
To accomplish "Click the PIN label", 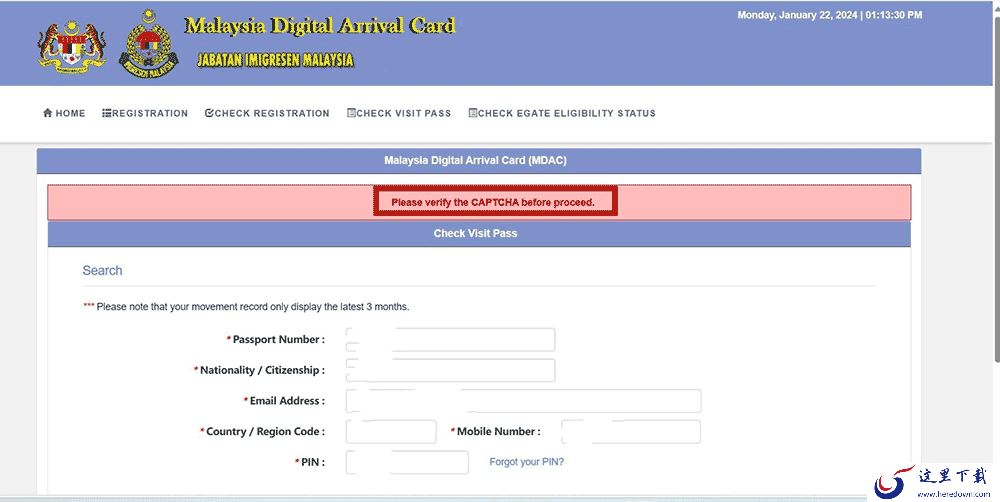I will [310, 462].
